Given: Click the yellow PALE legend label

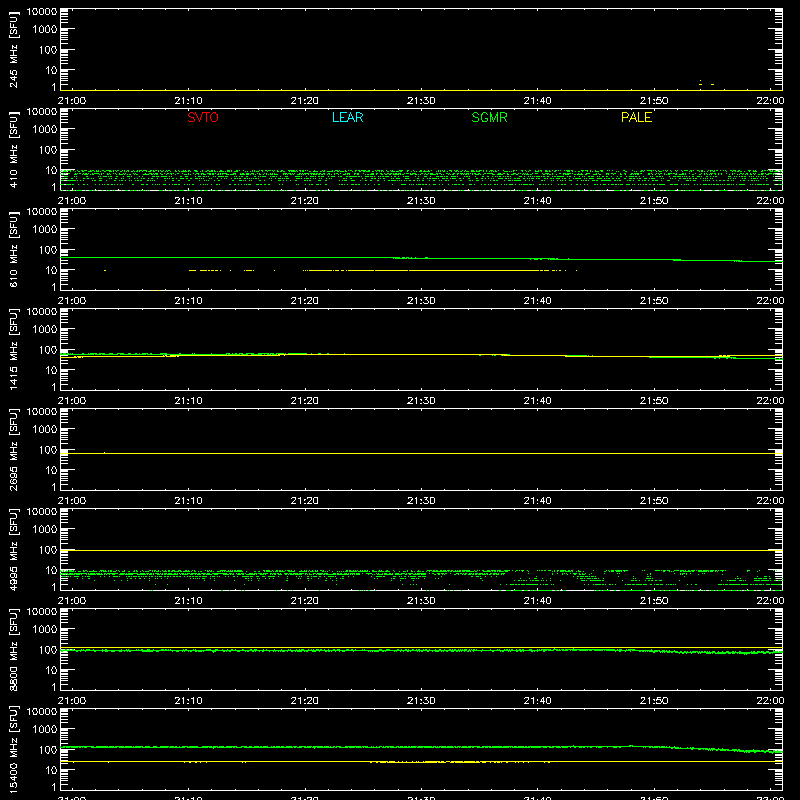Looking at the screenshot, I should coord(636,117).
